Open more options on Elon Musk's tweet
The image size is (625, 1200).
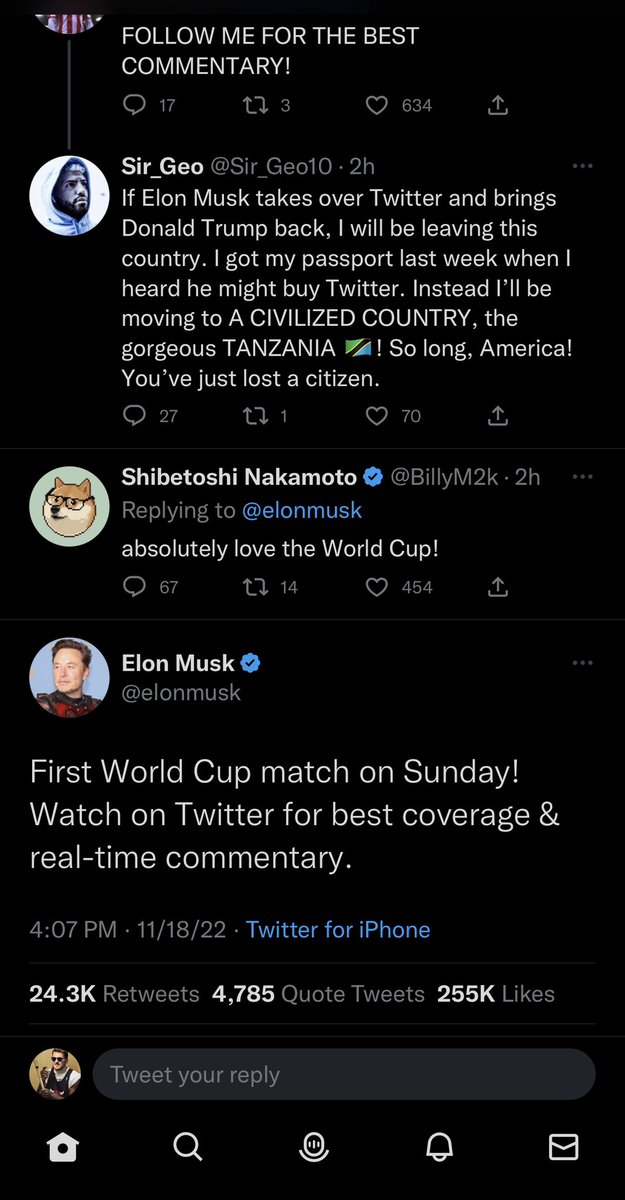(582, 663)
